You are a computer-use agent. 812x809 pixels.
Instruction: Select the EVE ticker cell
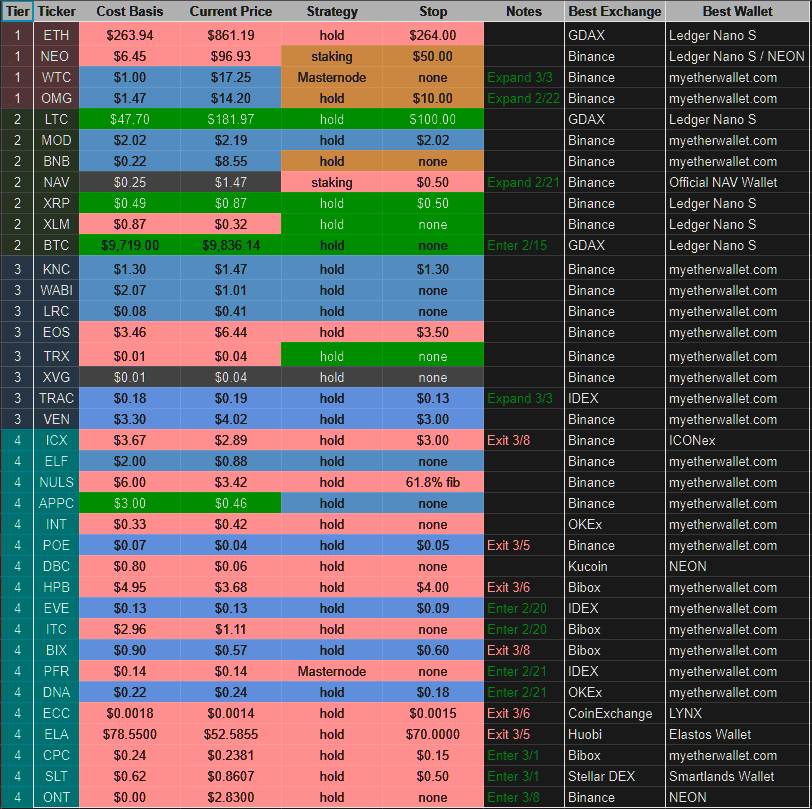click(x=56, y=608)
